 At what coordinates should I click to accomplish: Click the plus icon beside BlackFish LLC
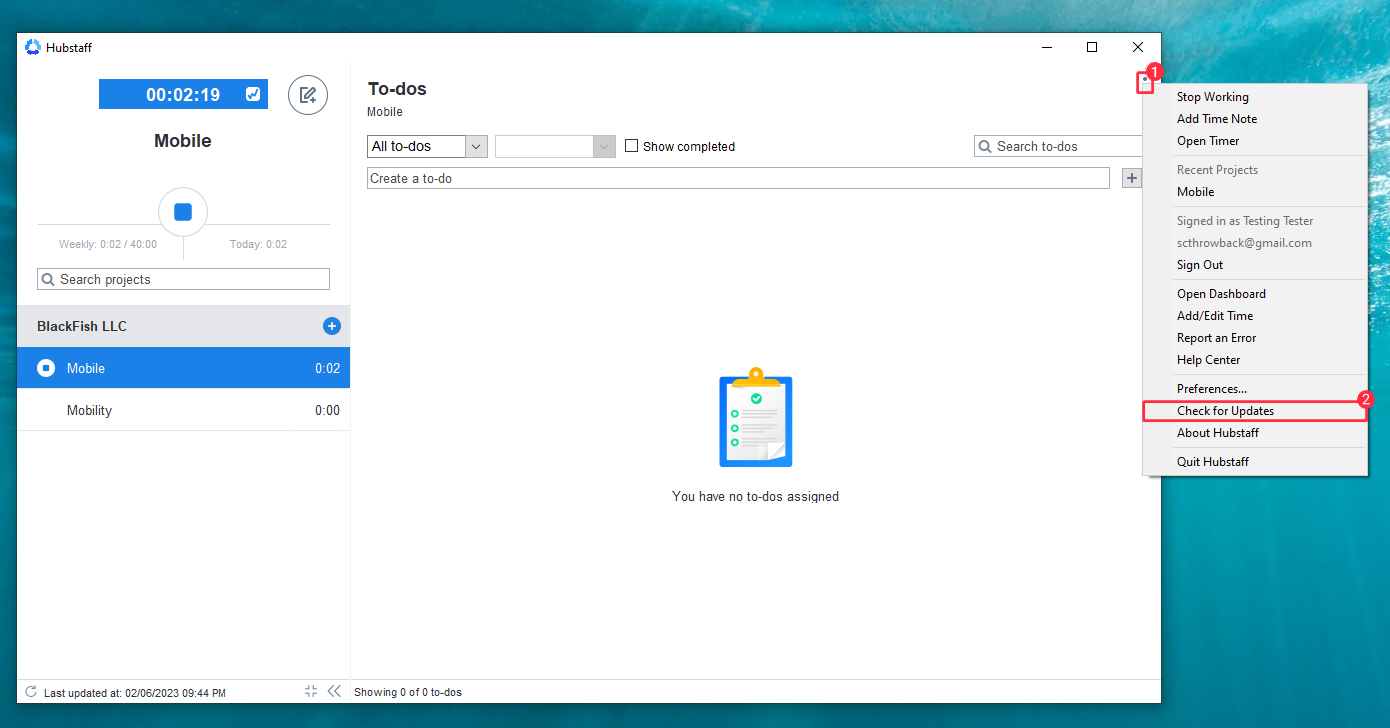[x=332, y=326]
